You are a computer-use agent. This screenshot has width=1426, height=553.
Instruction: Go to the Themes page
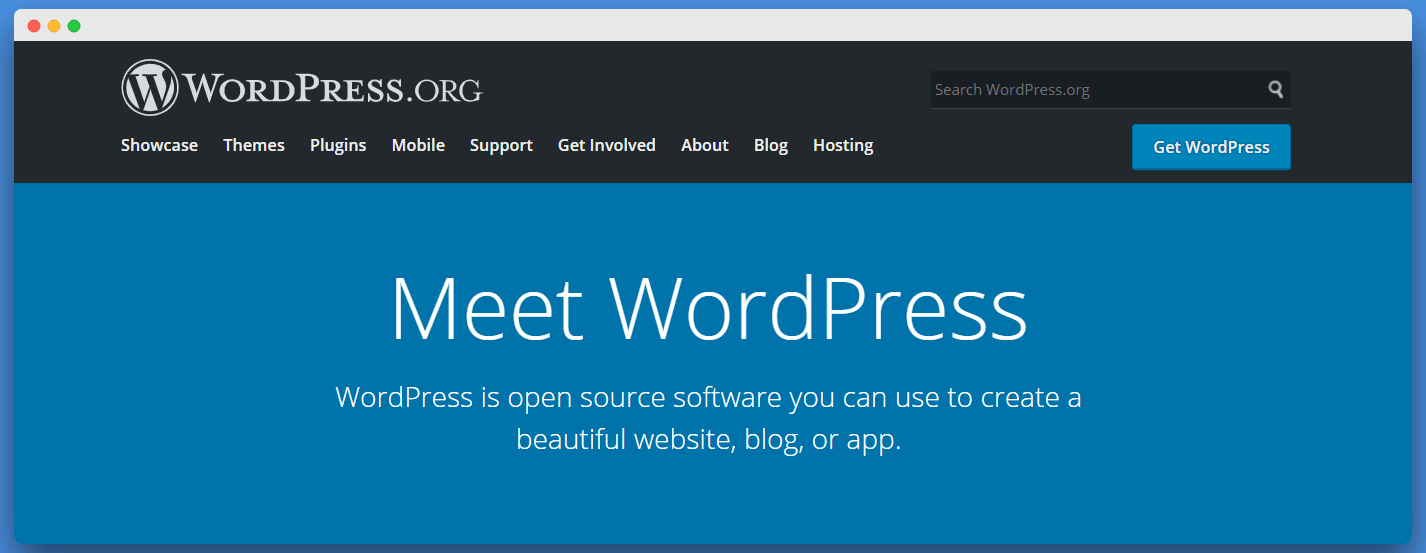coord(254,145)
